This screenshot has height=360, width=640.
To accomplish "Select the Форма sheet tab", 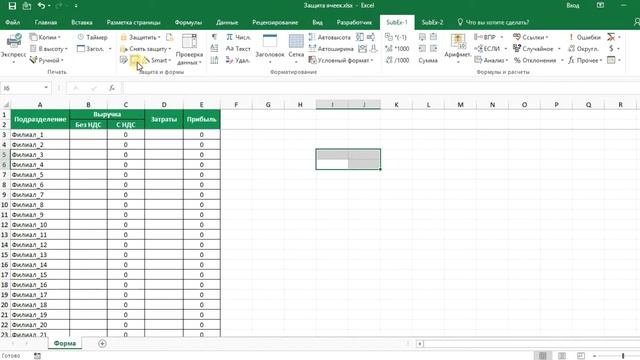I will click(64, 344).
